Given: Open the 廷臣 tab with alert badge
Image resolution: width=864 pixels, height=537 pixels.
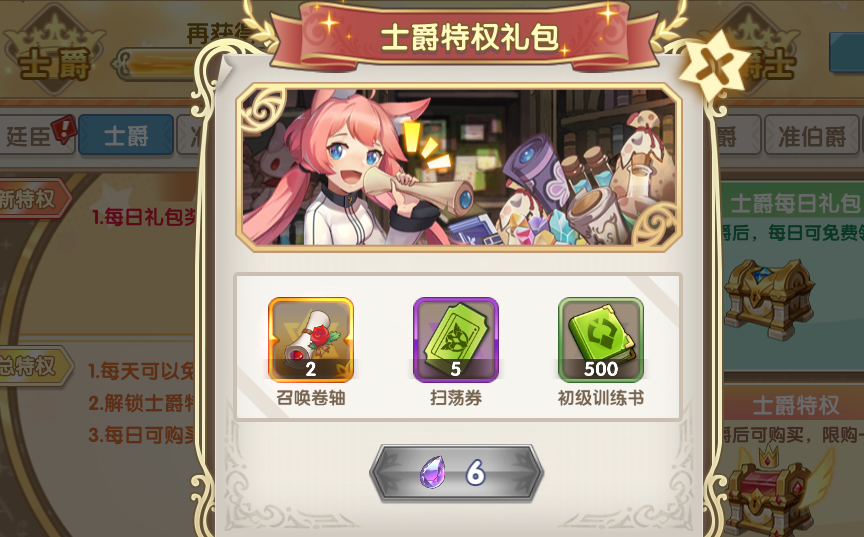Looking at the screenshot, I should (36, 135).
